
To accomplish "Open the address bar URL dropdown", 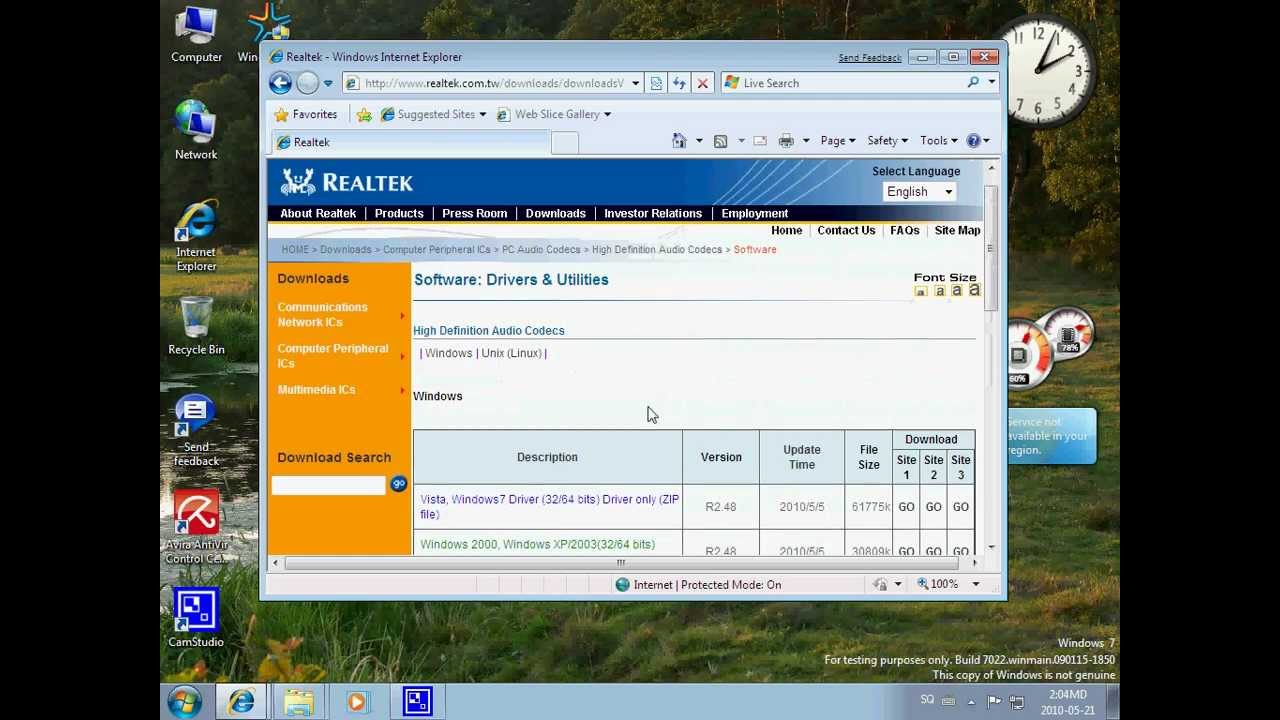I will (x=635, y=83).
